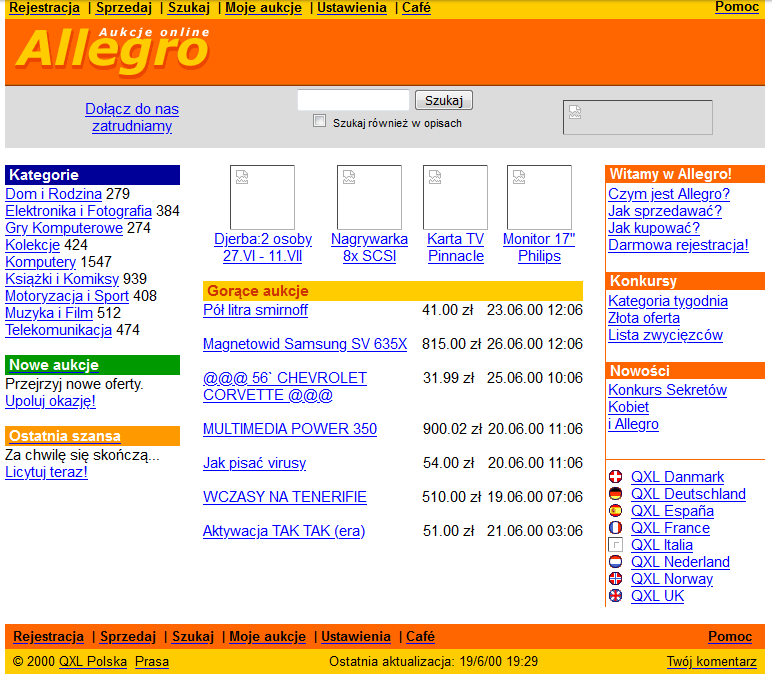Image resolution: width=772 pixels, height=678 pixels.
Task: Open the WCZASY NA TENERIFIE auction
Action: pyautogui.click(x=285, y=497)
